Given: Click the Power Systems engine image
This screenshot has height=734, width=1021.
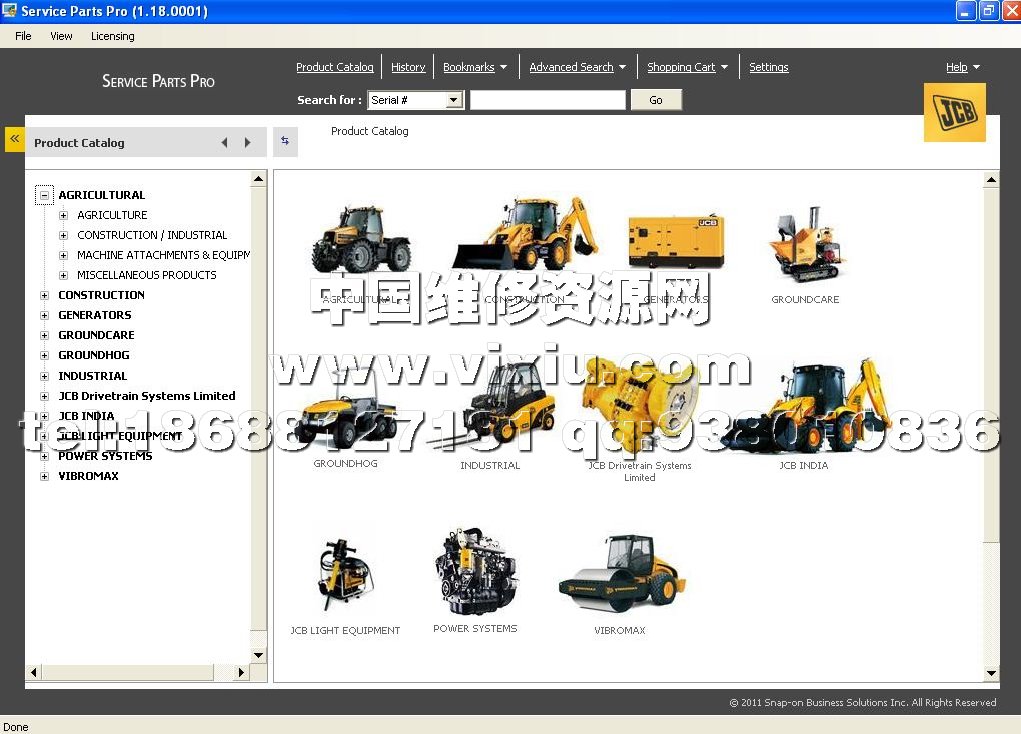Looking at the screenshot, I should 475,573.
